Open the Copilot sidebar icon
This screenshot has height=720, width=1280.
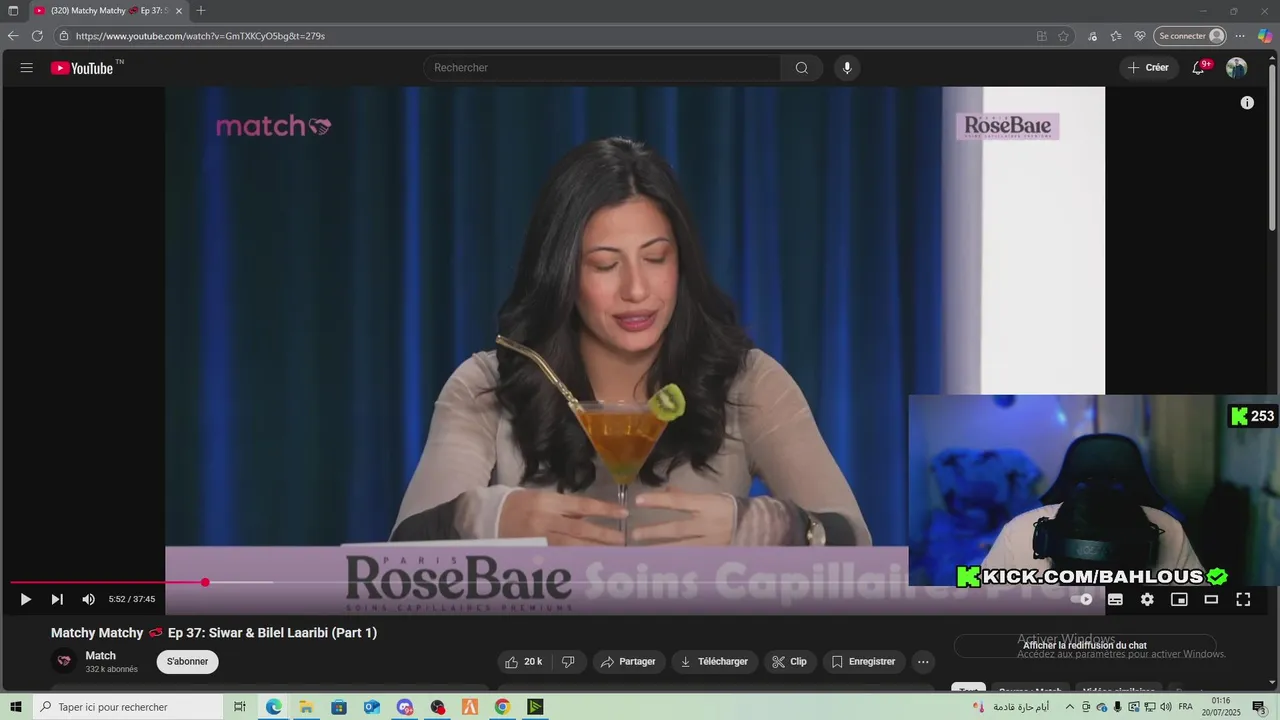(x=1265, y=36)
